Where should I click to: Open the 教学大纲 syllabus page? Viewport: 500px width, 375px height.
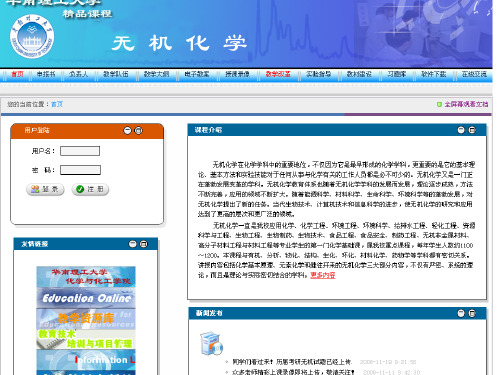(x=156, y=74)
